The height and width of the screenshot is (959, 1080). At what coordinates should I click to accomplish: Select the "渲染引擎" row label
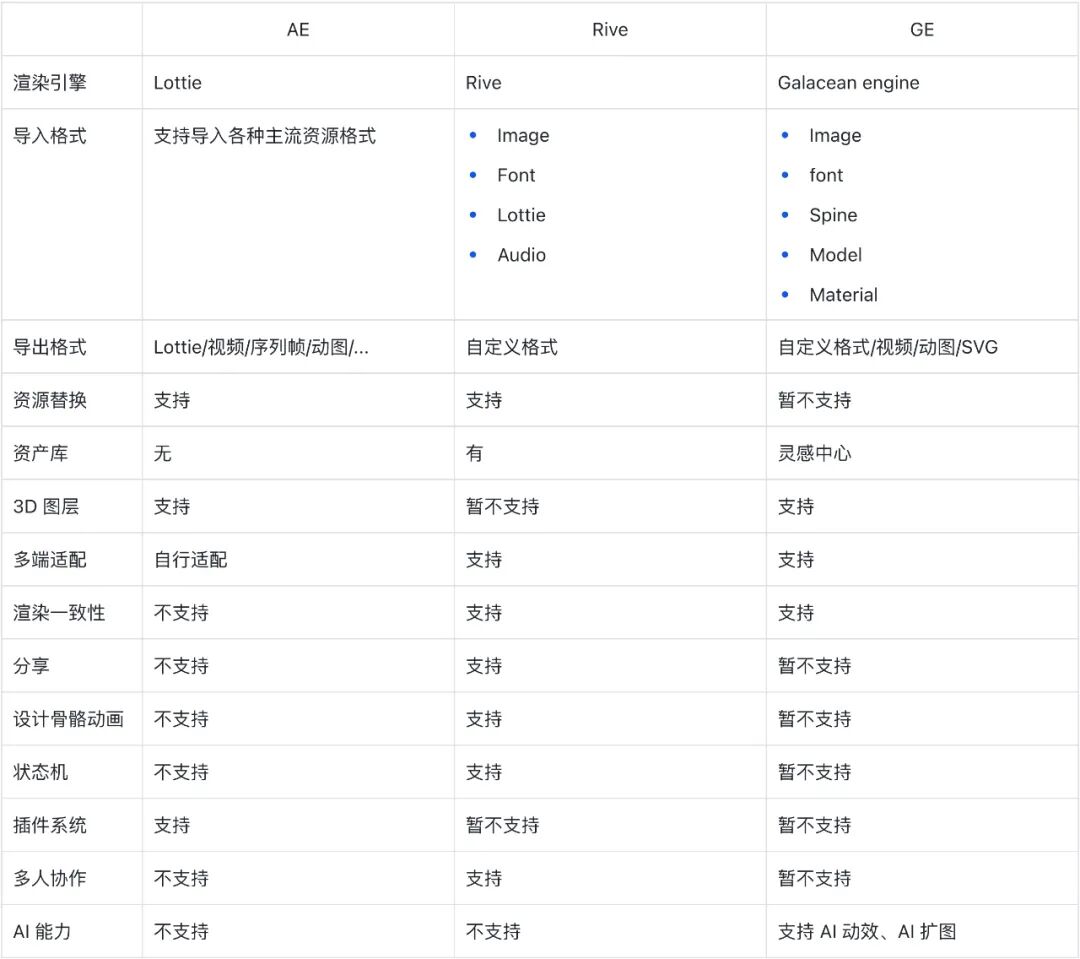point(50,83)
